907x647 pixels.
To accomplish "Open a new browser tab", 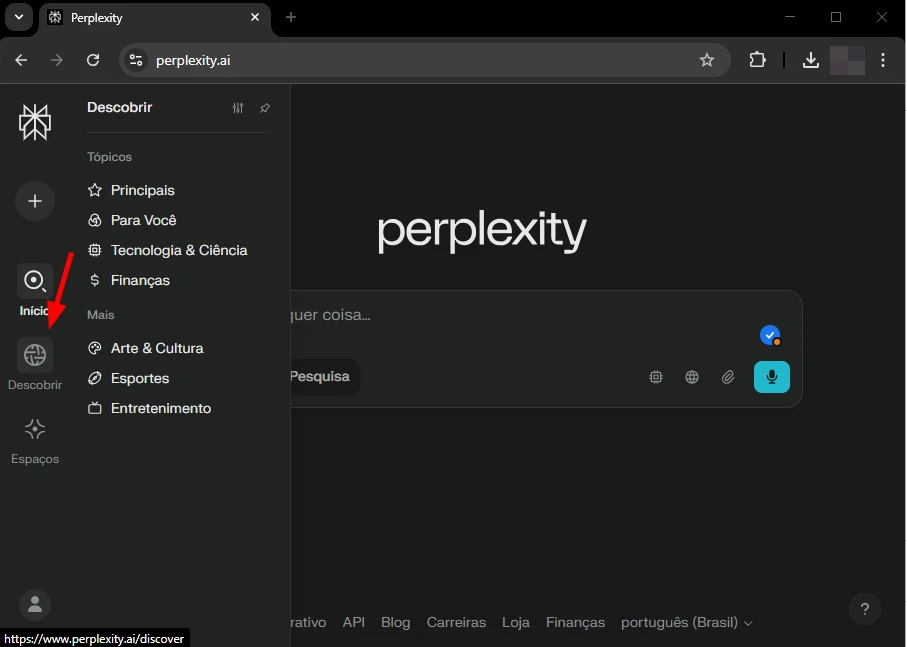I will pyautogui.click(x=291, y=17).
